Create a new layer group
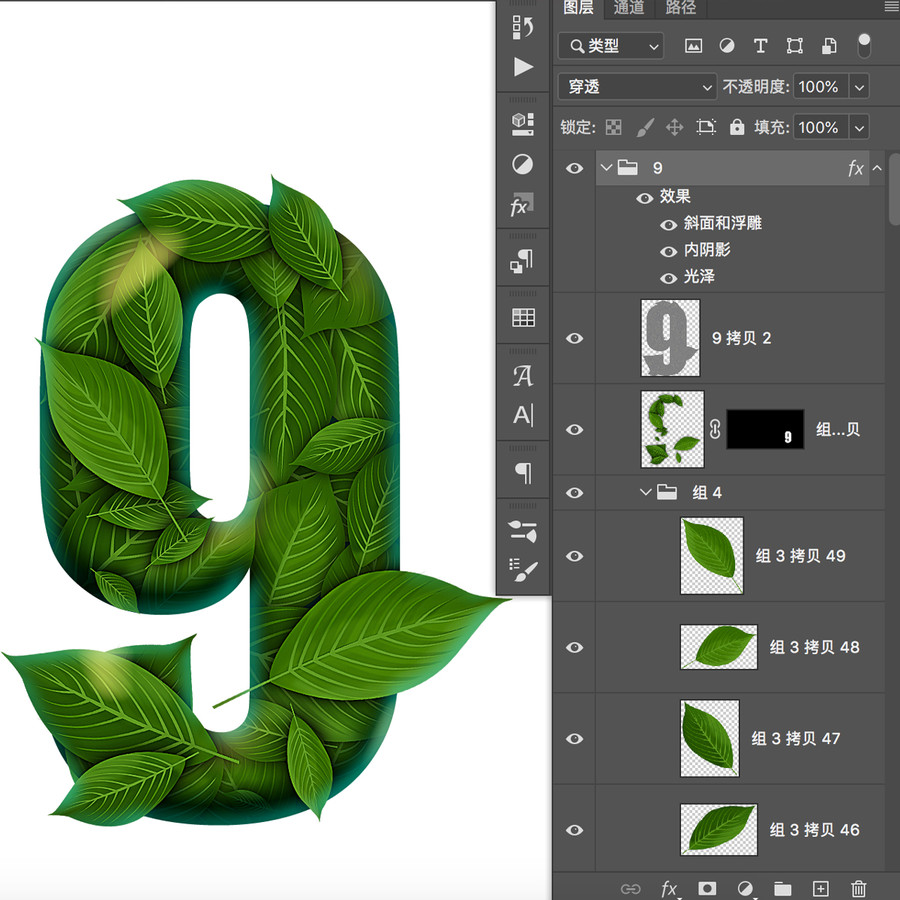Viewport: 900px width, 900px height. coord(782,889)
